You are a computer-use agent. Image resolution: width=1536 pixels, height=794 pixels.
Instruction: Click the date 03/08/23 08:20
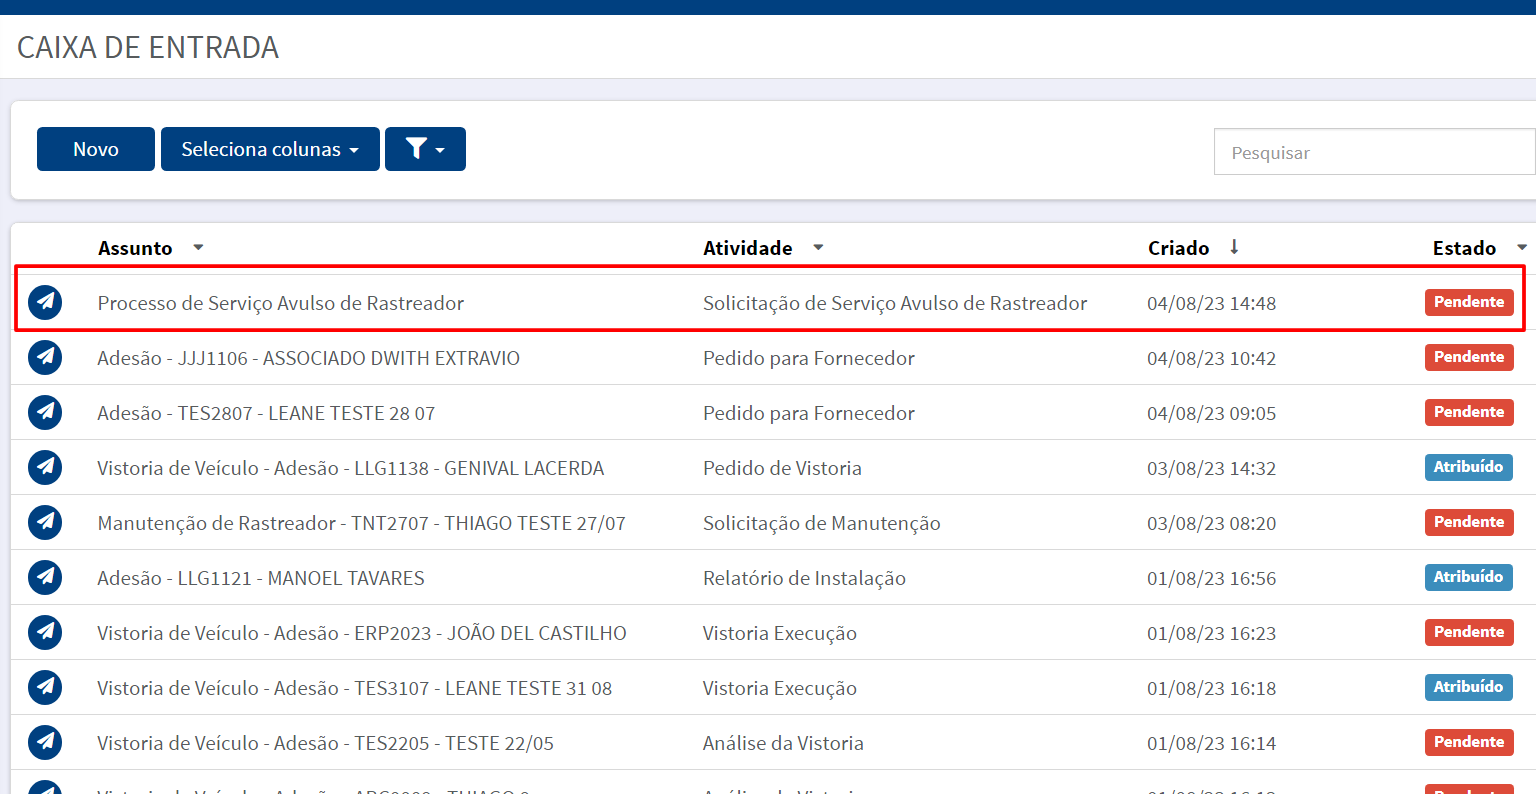point(1212,523)
